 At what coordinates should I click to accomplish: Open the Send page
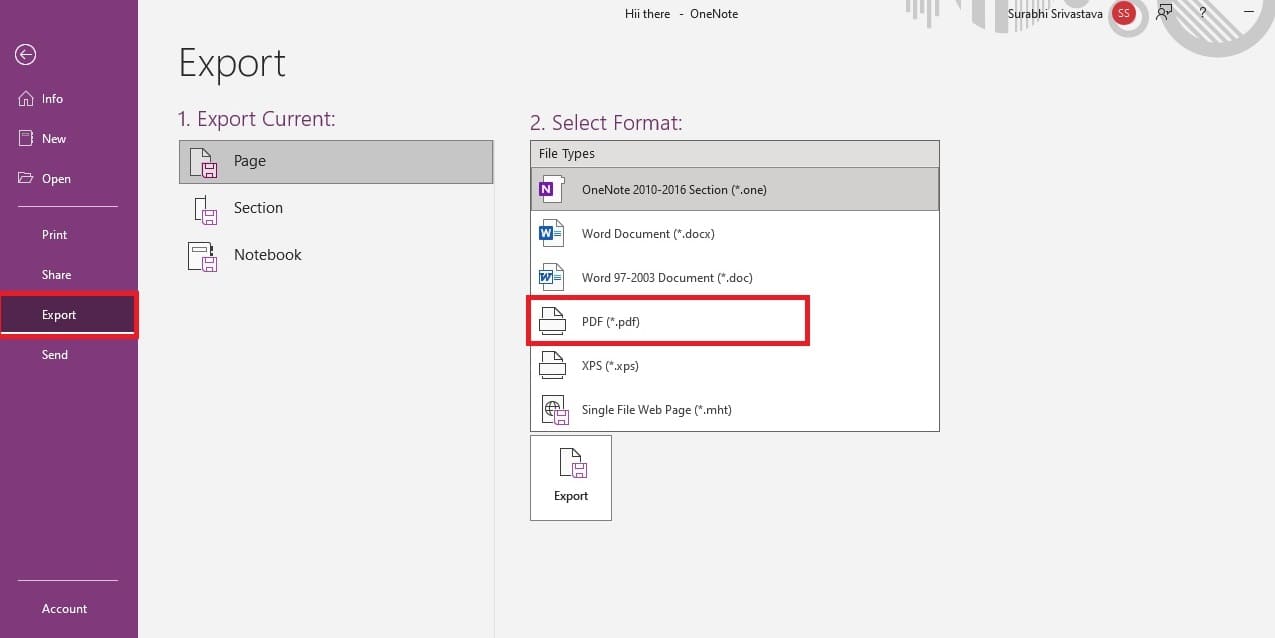[x=55, y=355]
